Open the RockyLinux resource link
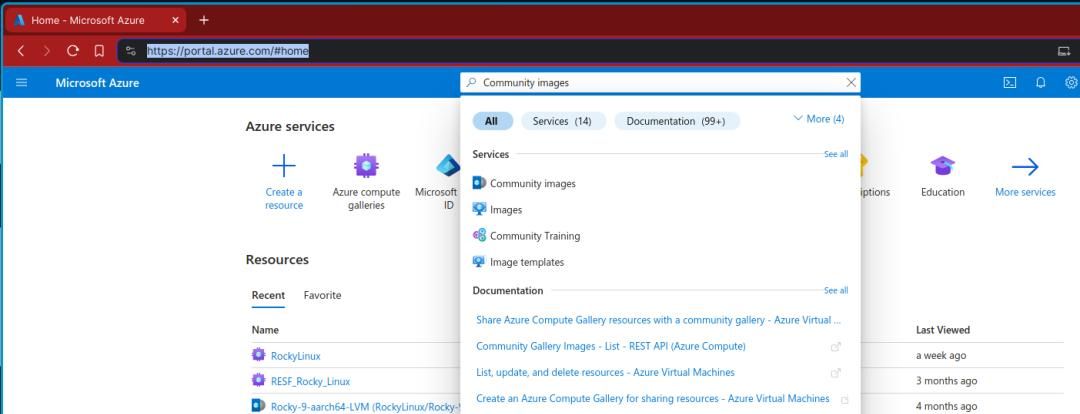The image size is (1080, 414). 295,356
